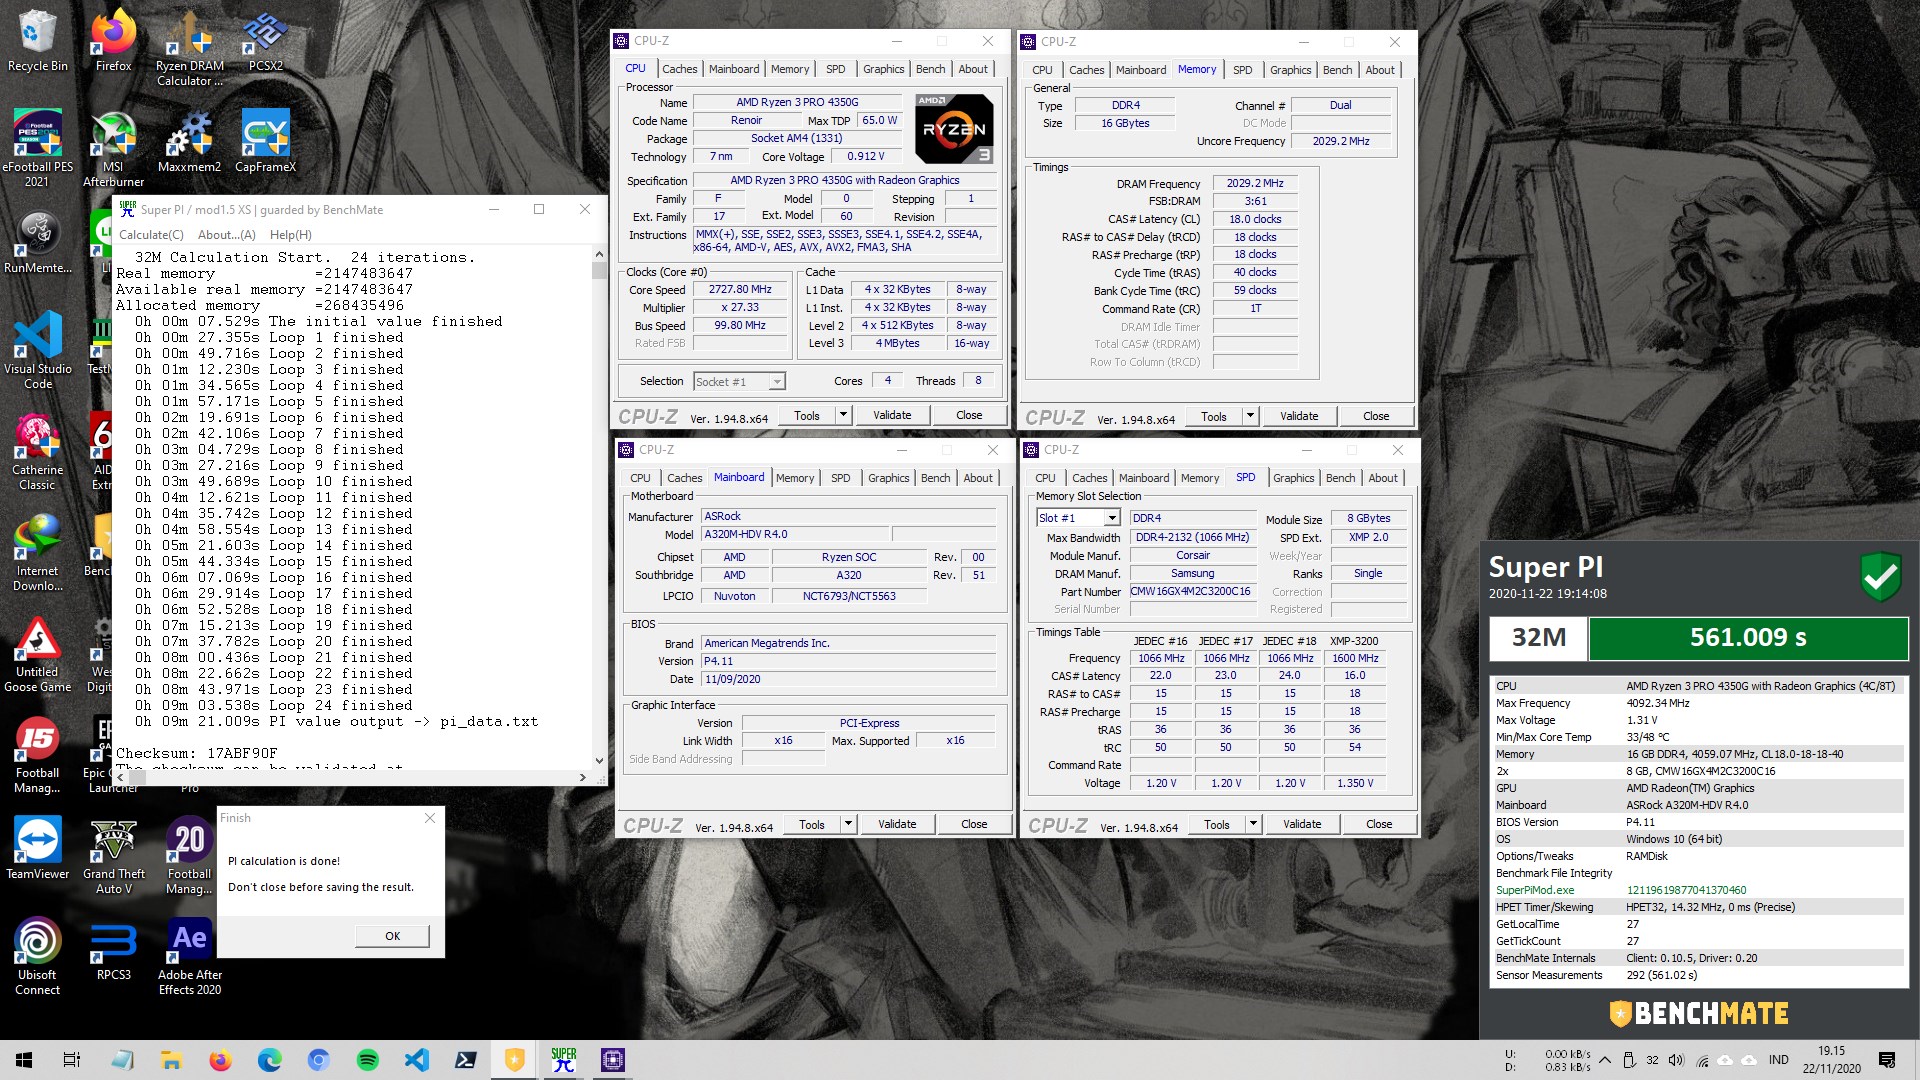The height and width of the screenshot is (1080, 1920).
Task: Show hidden system tray icons chevron
Action: coord(1605,1060)
